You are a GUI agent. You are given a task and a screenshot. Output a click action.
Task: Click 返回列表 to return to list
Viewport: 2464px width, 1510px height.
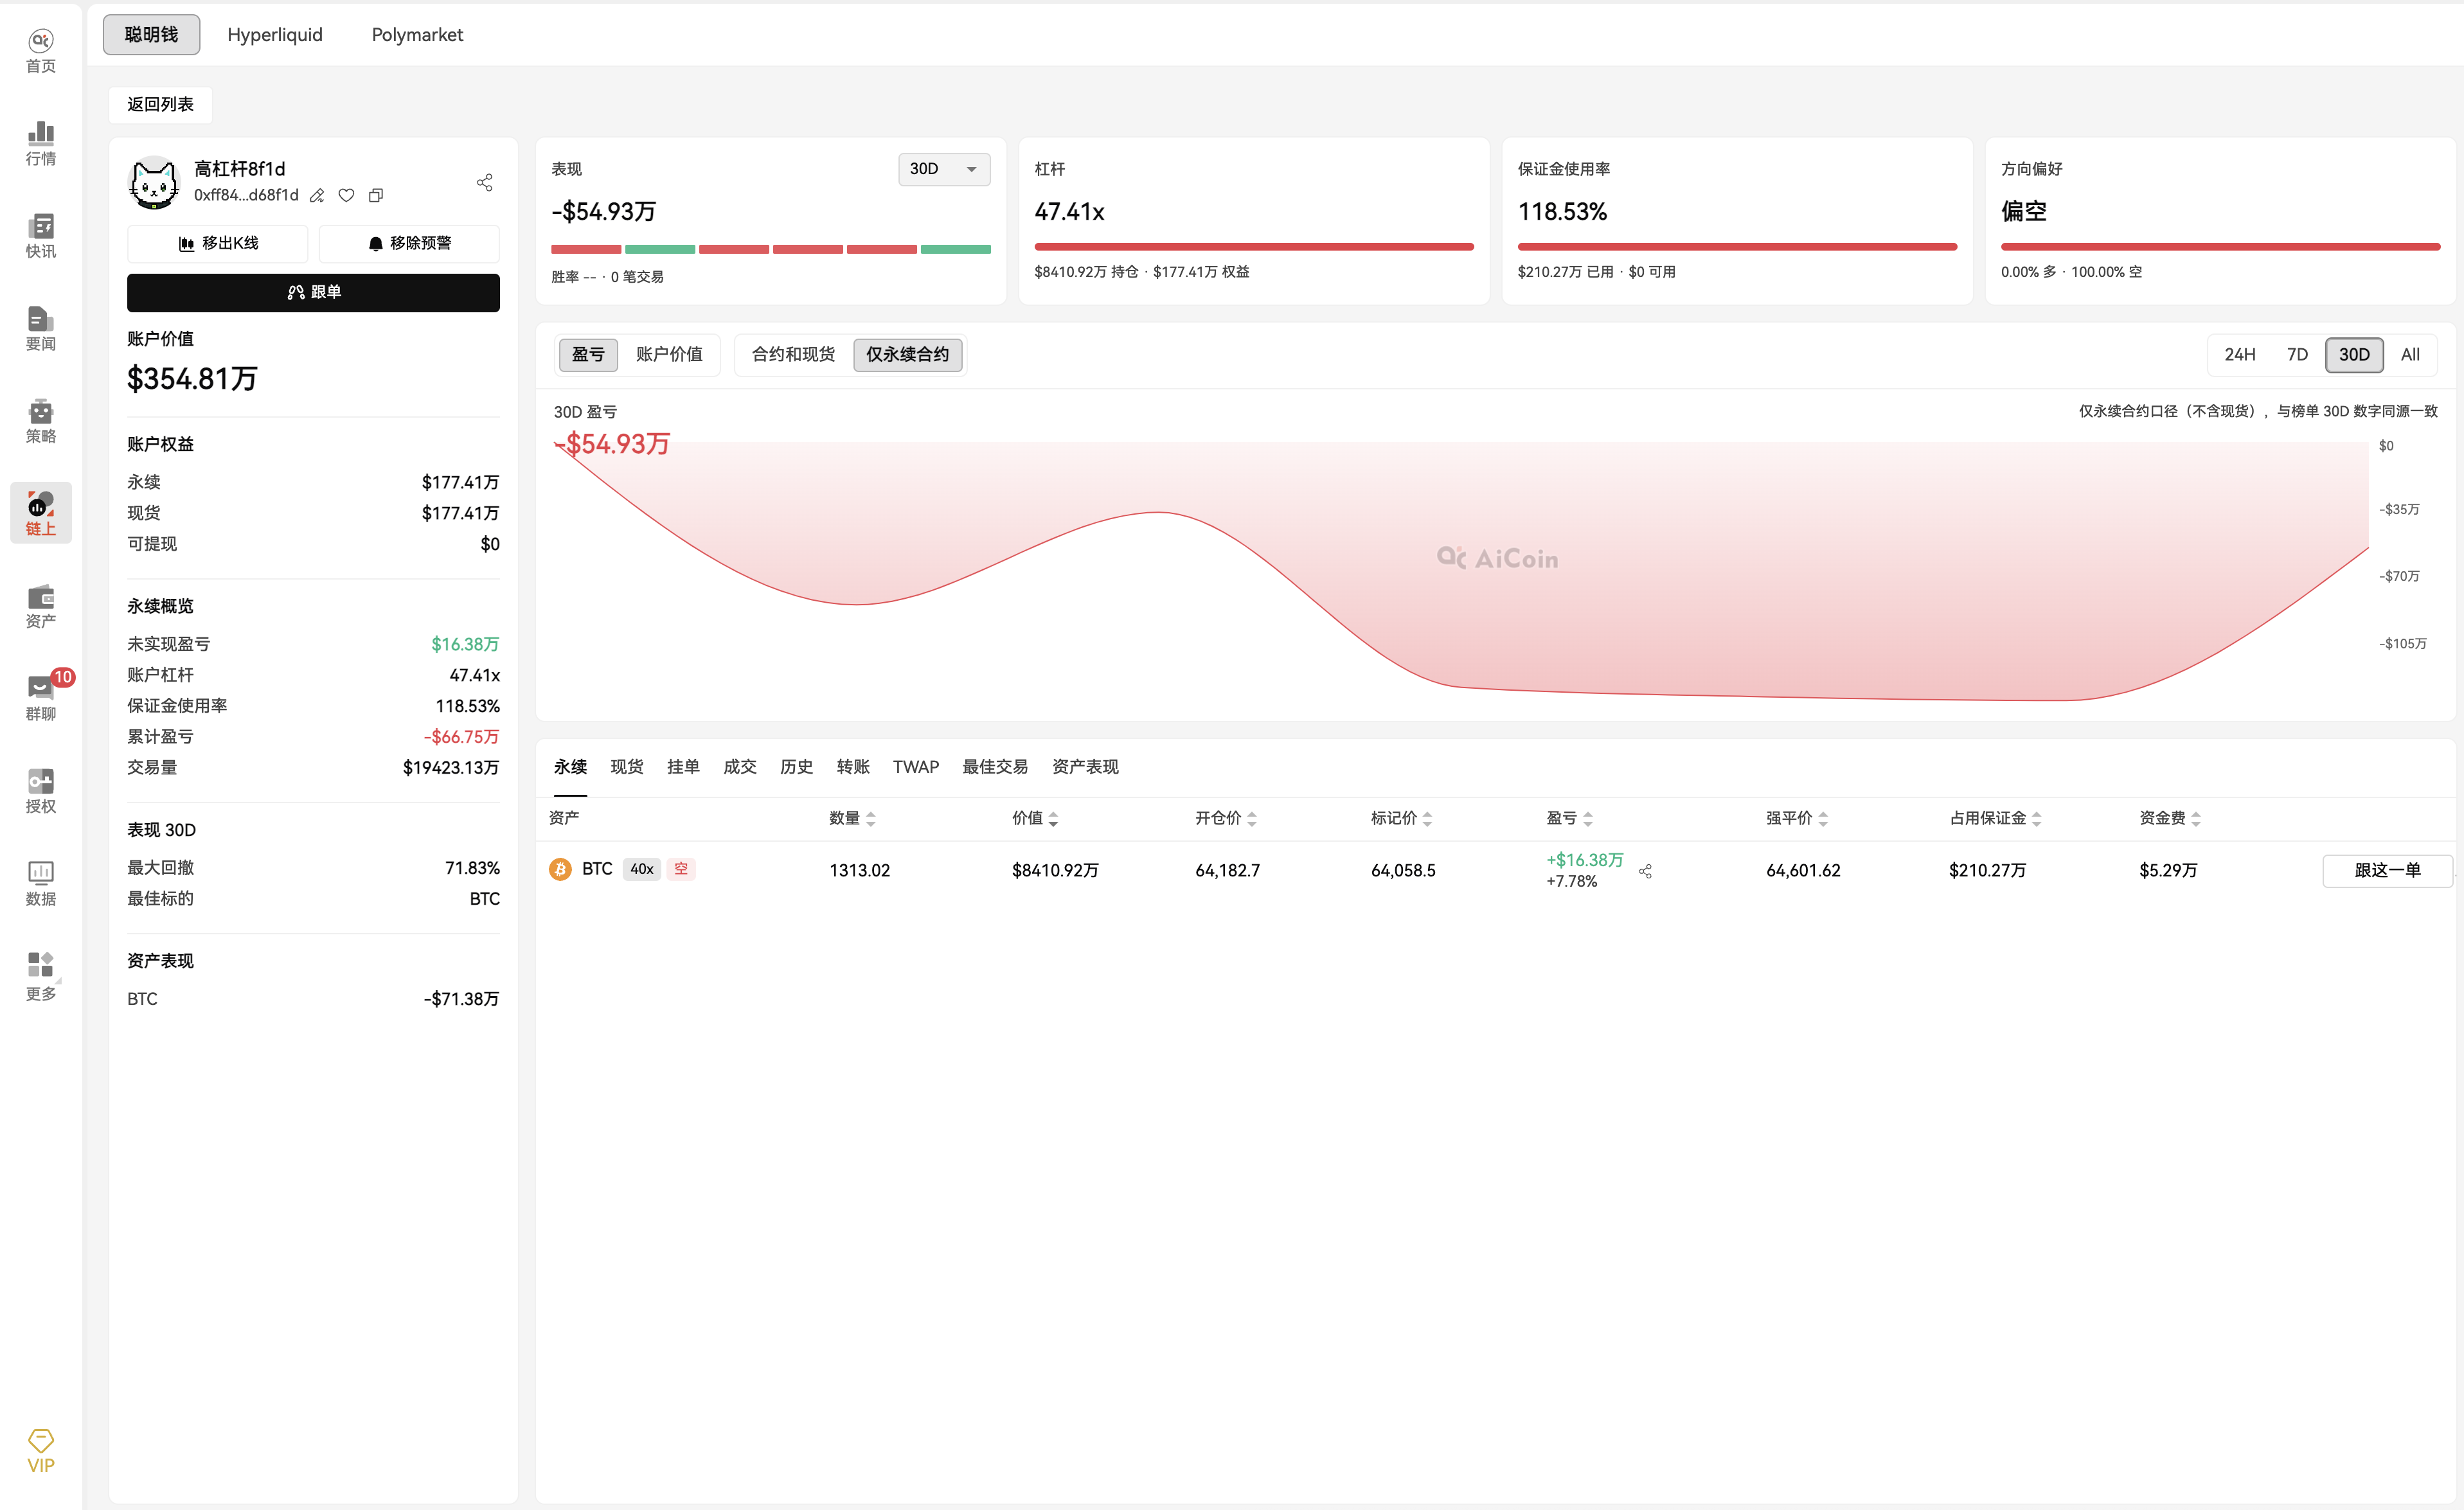tap(160, 104)
